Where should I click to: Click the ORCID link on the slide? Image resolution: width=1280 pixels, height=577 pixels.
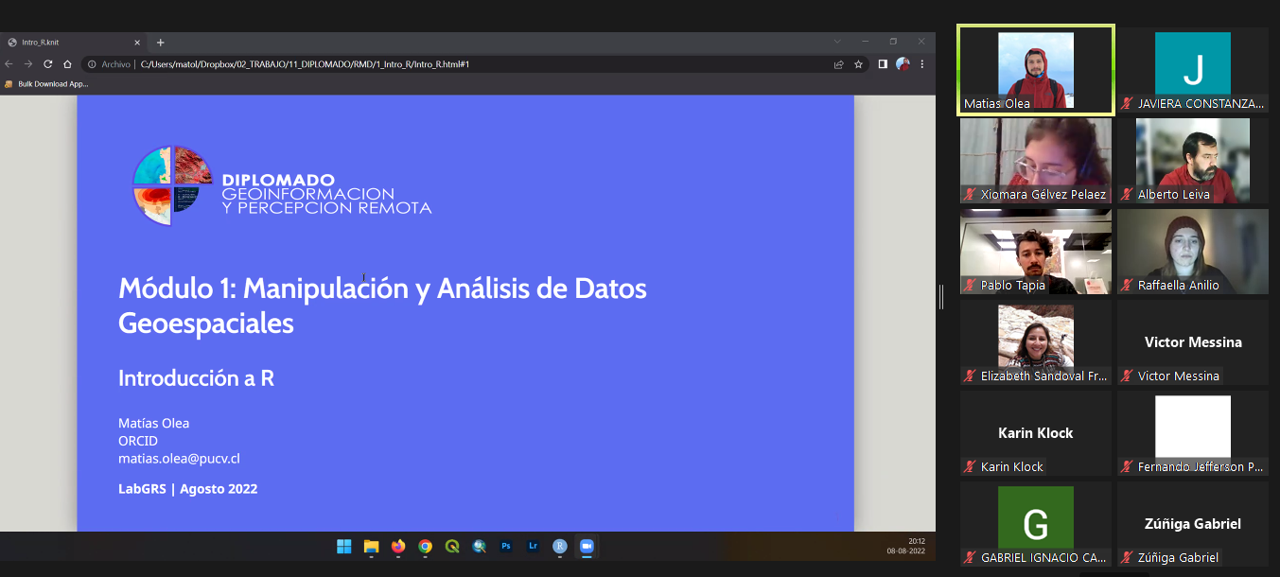click(x=138, y=441)
